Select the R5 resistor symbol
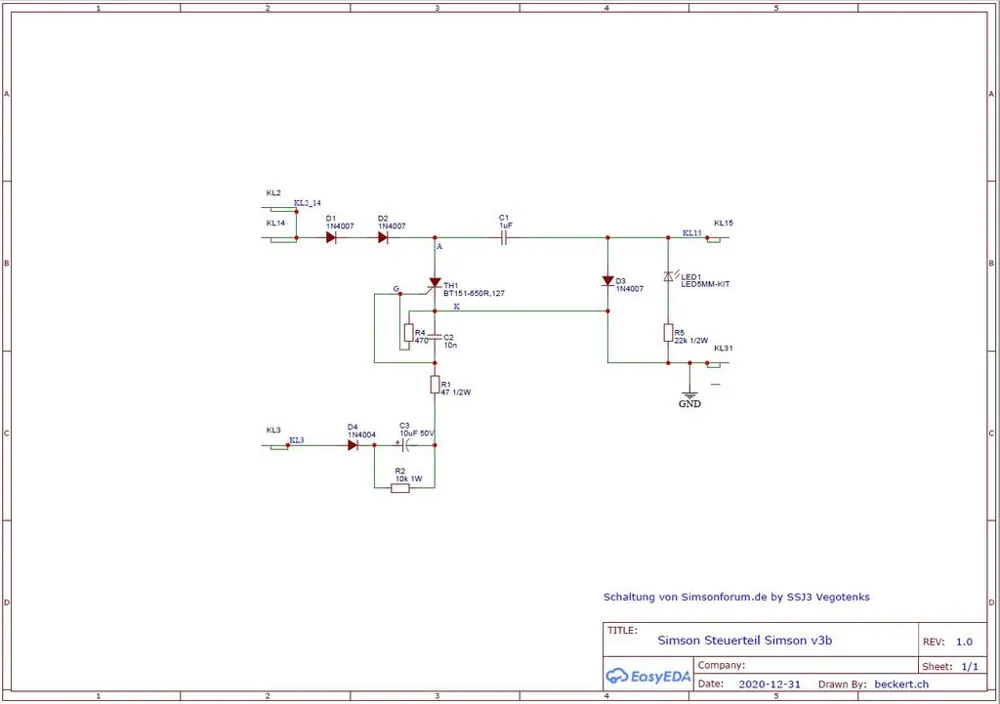The image size is (1000, 704). pyautogui.click(x=668, y=333)
